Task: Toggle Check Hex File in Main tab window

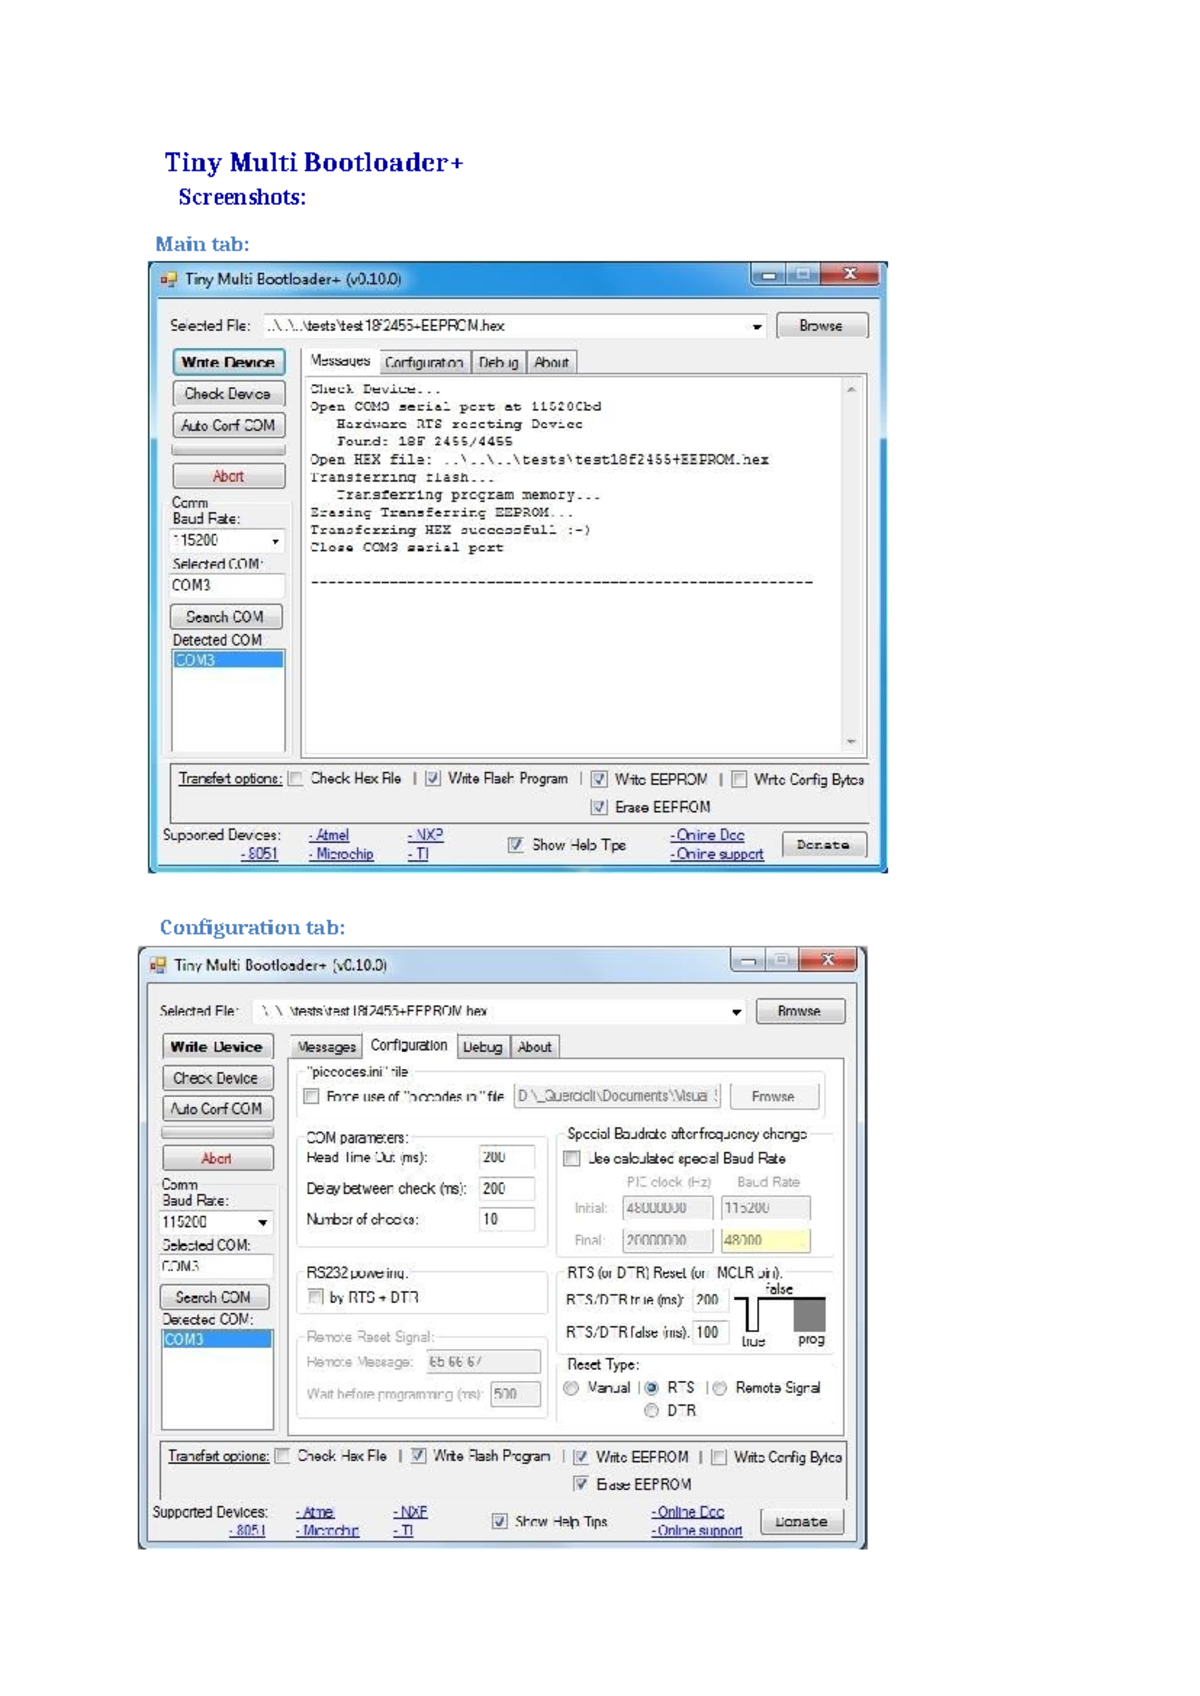Action: tap(296, 779)
